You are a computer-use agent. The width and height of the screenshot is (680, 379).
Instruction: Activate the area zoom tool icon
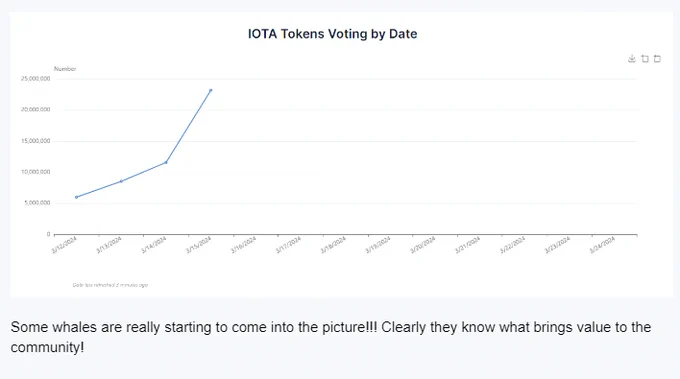645,59
